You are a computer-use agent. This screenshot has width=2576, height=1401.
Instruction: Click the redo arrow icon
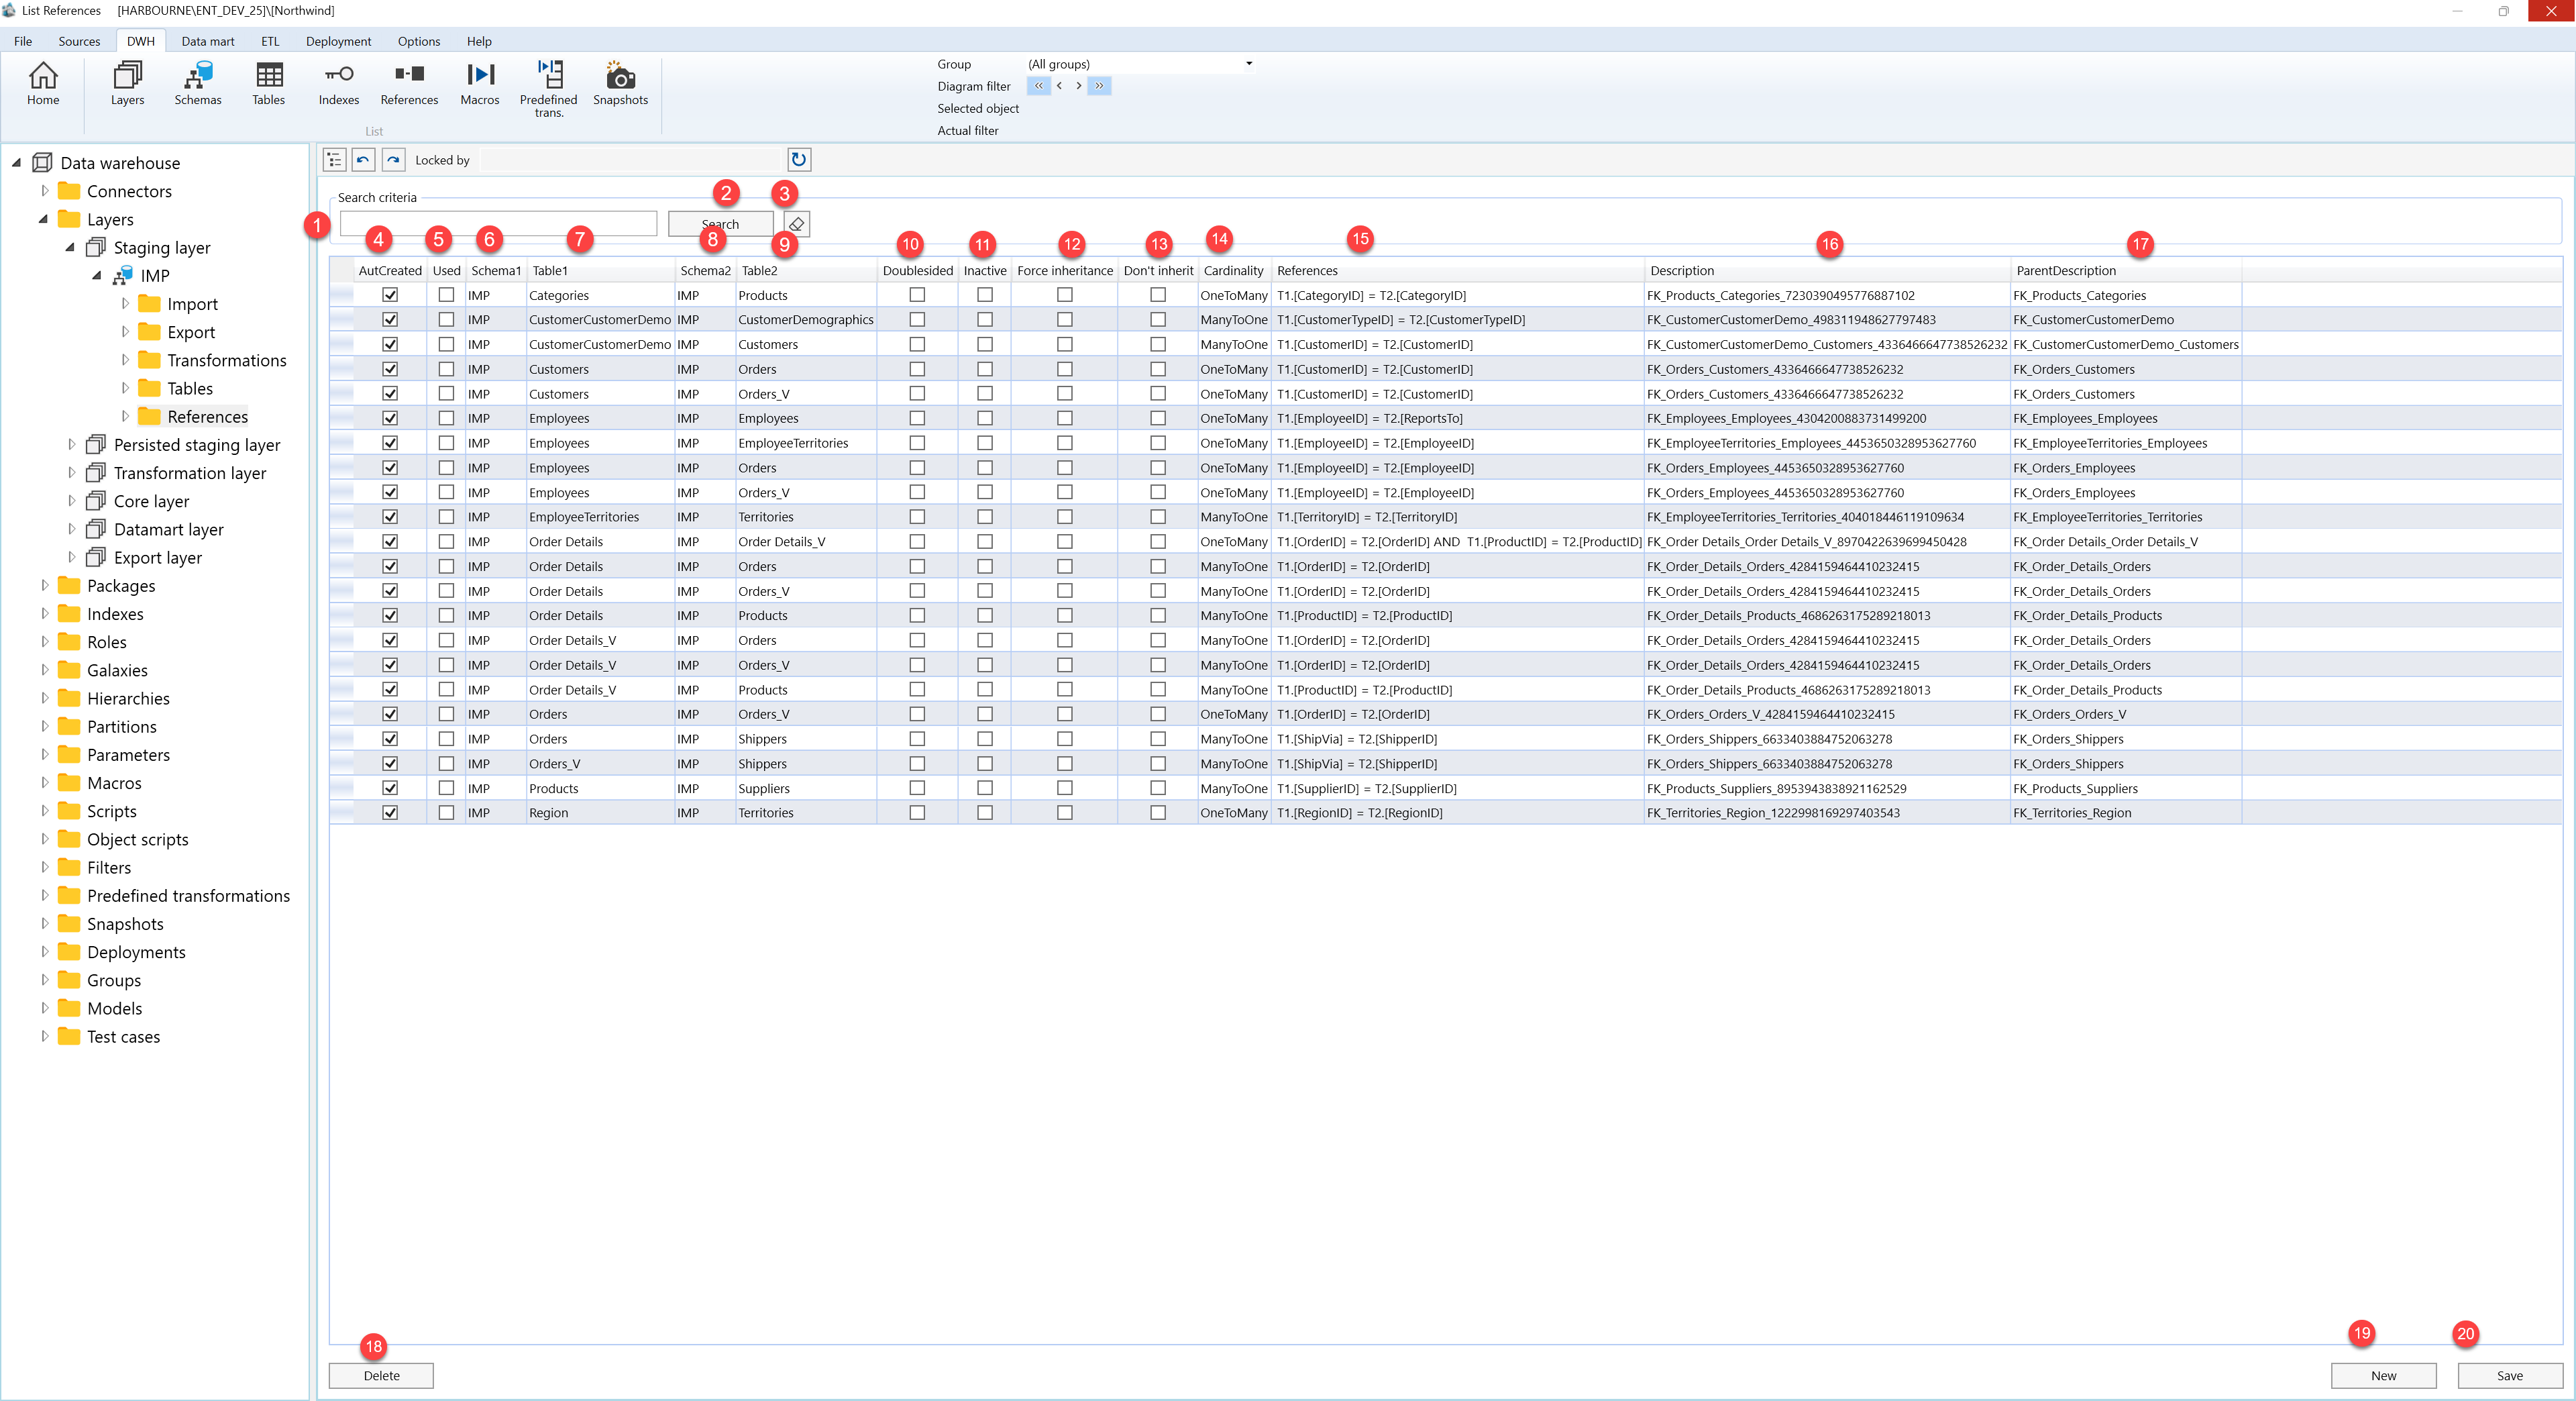pyautogui.click(x=393, y=160)
